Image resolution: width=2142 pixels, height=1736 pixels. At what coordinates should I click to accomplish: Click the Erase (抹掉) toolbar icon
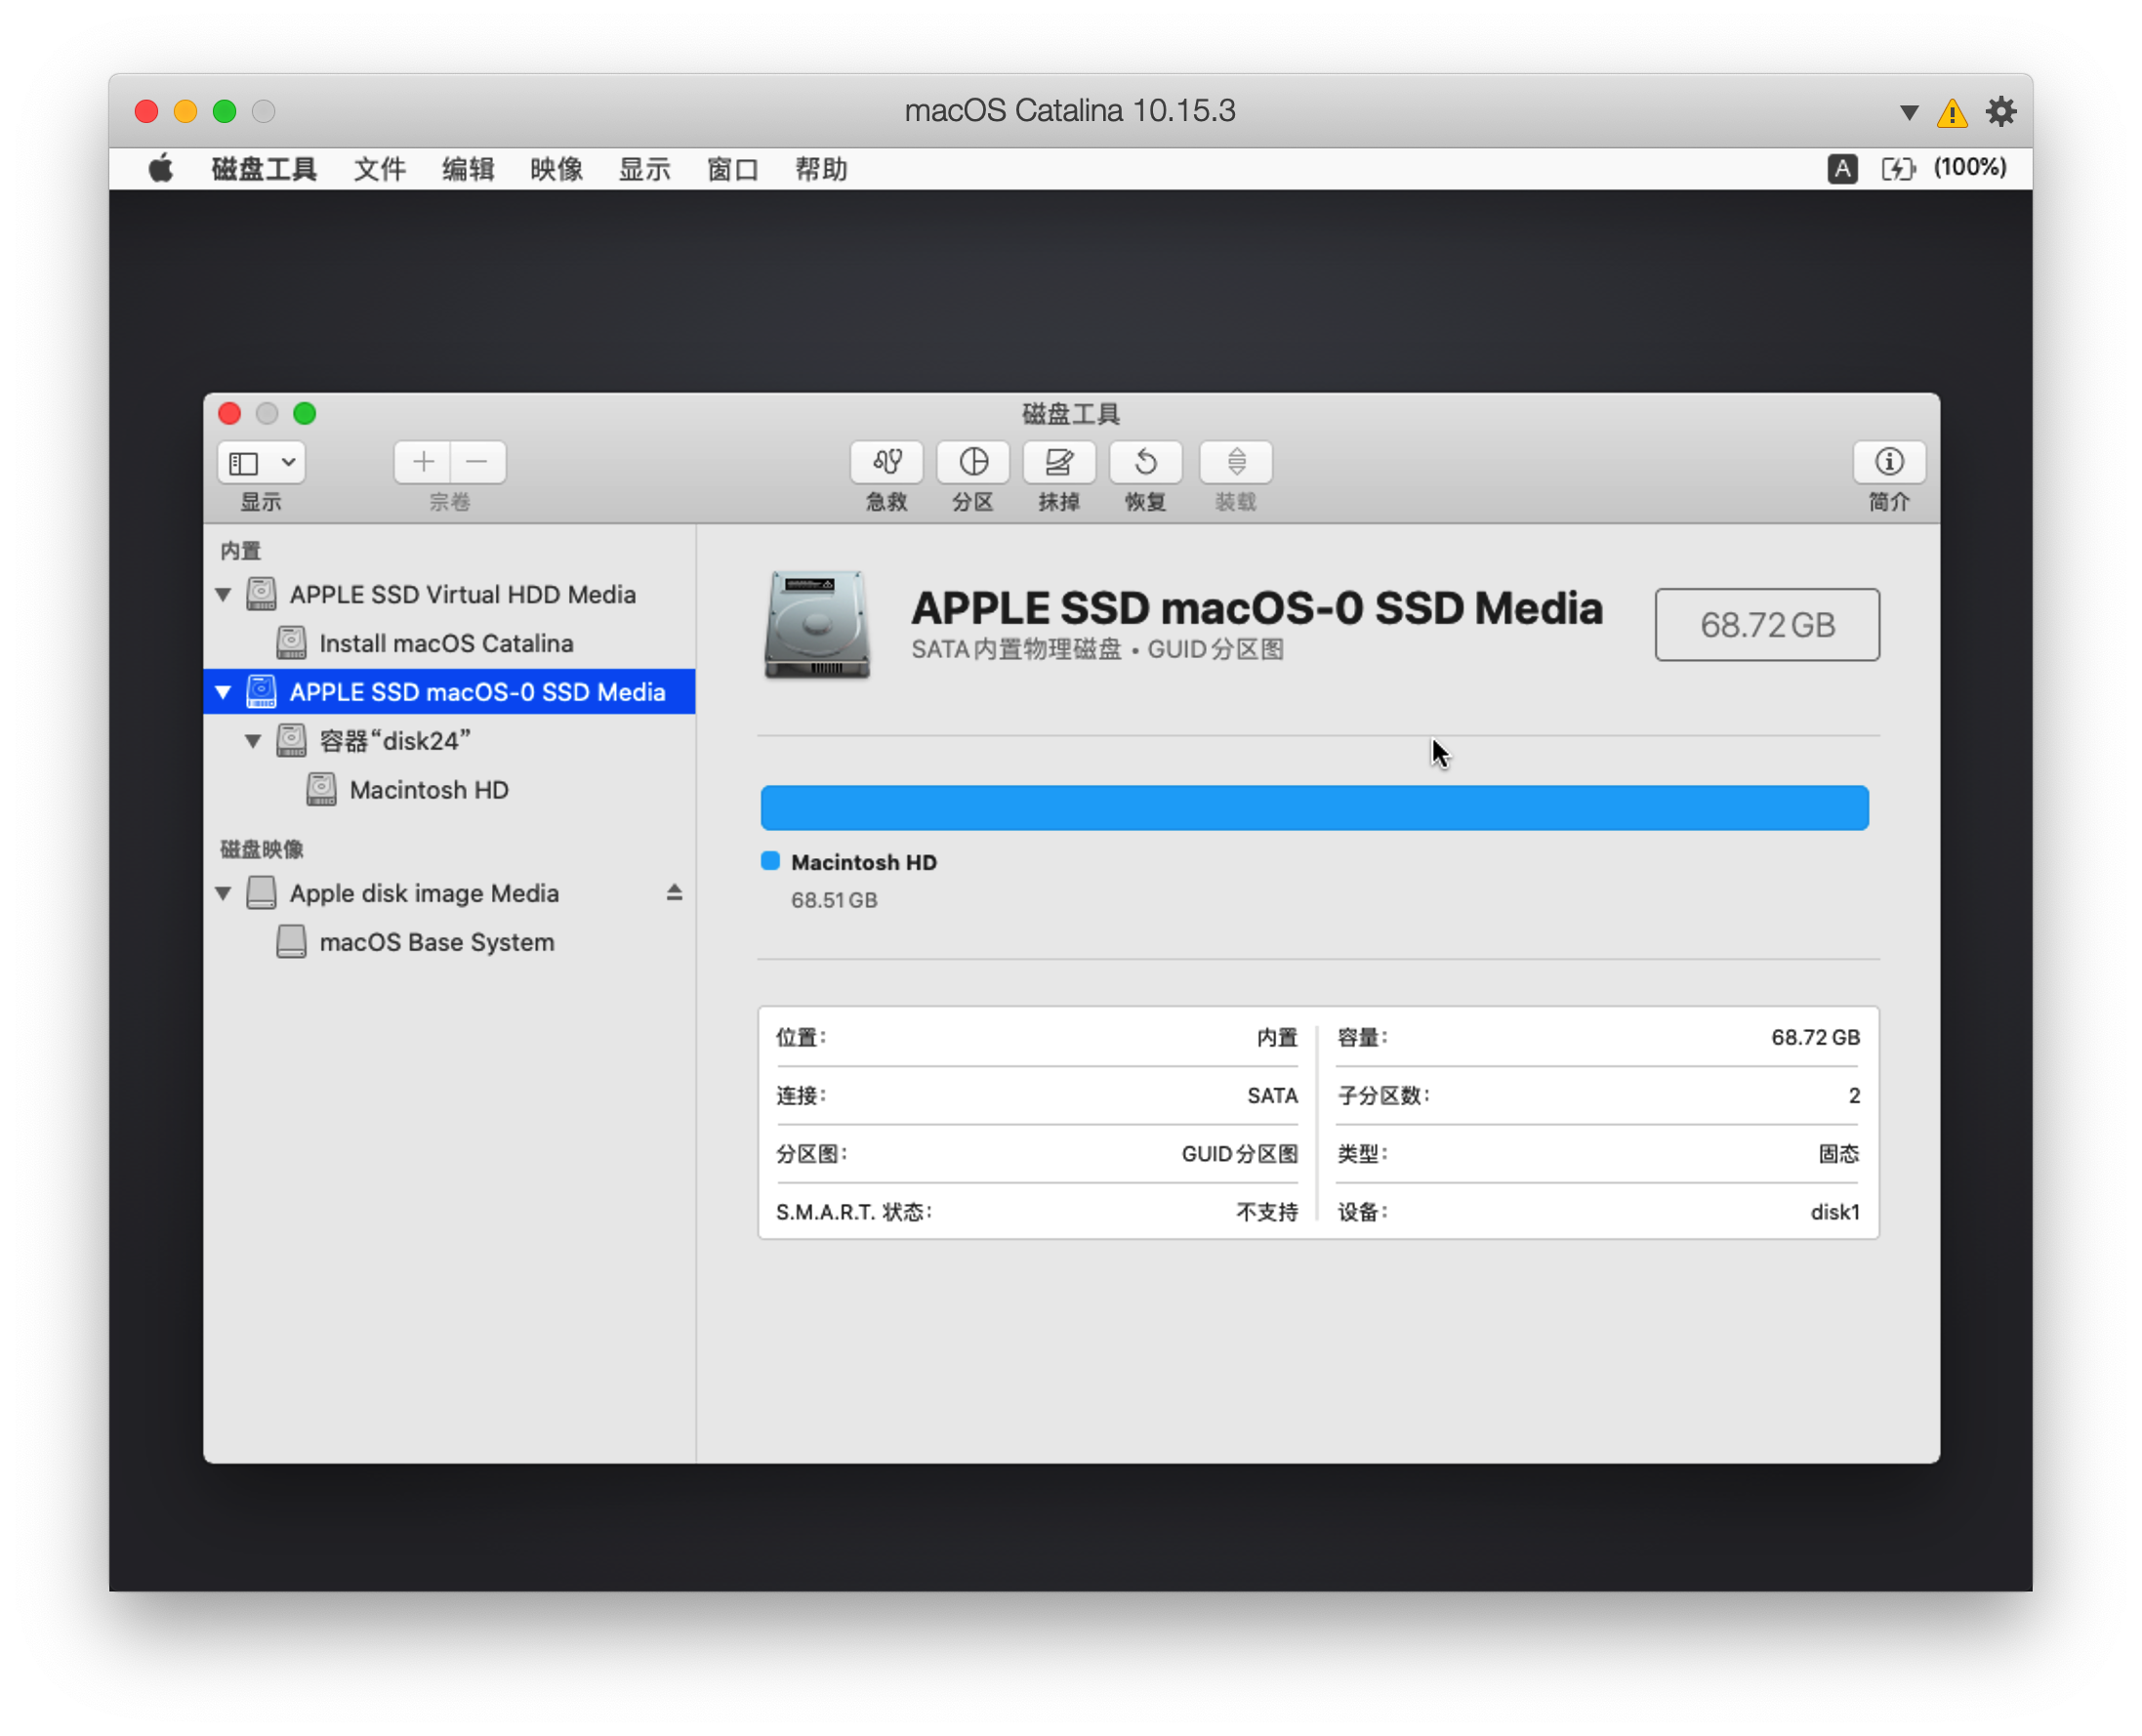click(x=1059, y=462)
